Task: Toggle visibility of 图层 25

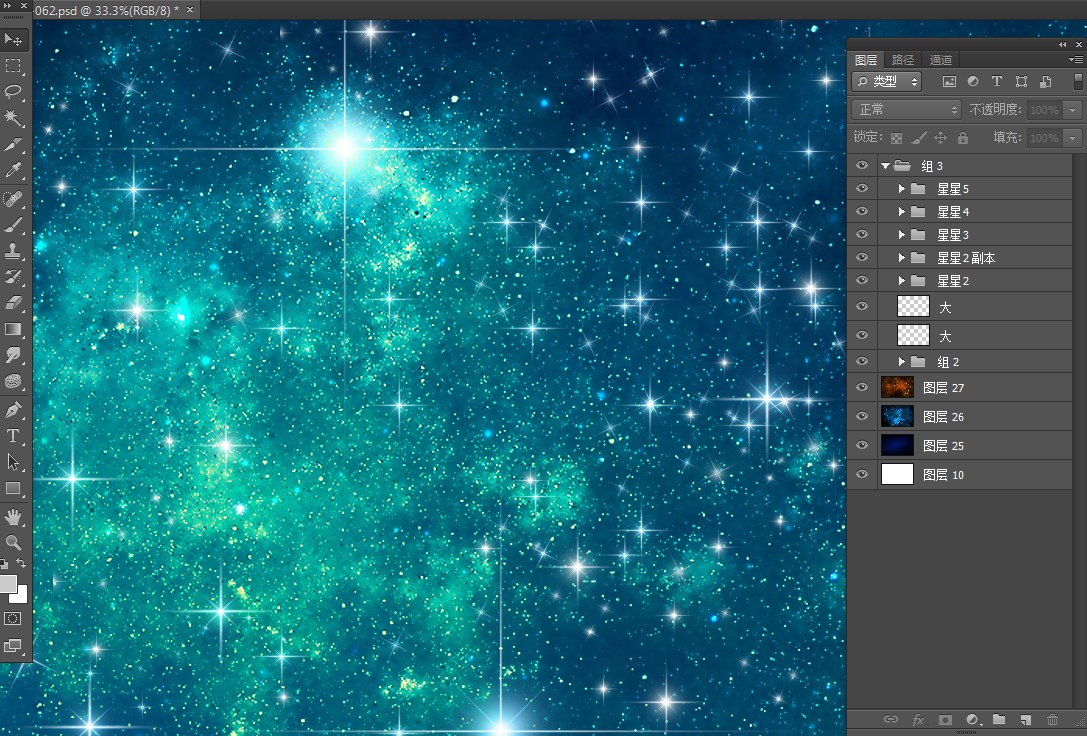Action: (x=862, y=446)
